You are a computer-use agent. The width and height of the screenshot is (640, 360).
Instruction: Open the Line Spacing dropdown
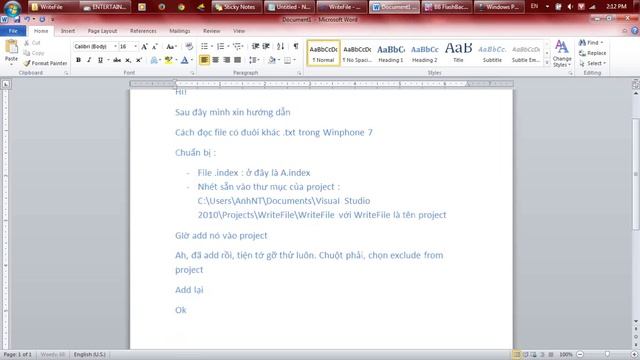coord(254,60)
